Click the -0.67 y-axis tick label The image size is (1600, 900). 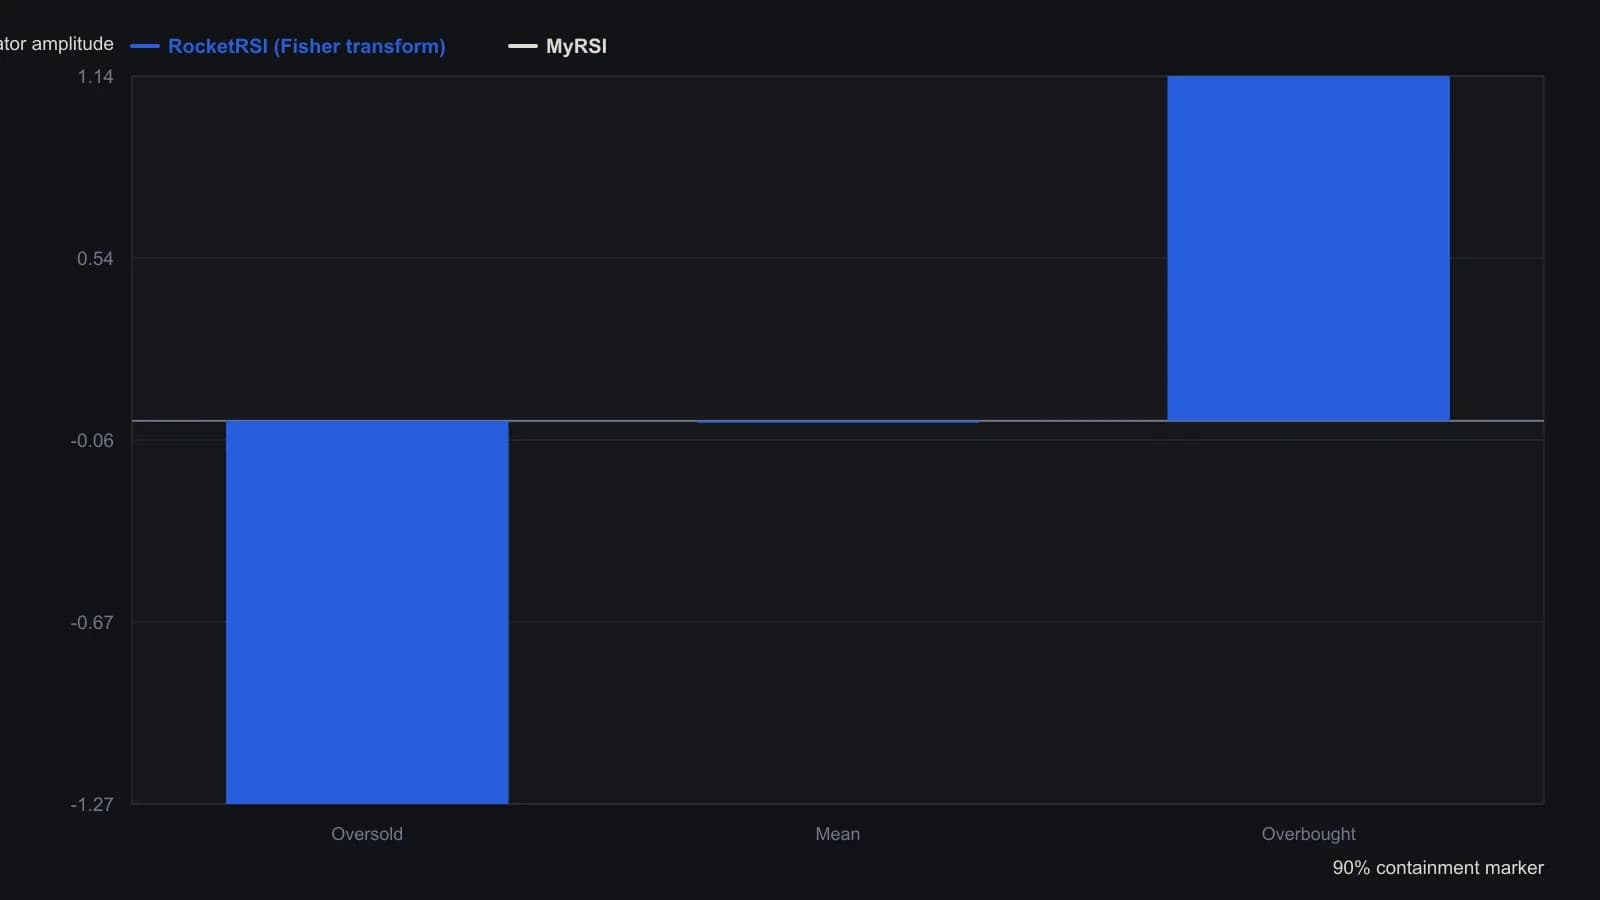(92, 623)
